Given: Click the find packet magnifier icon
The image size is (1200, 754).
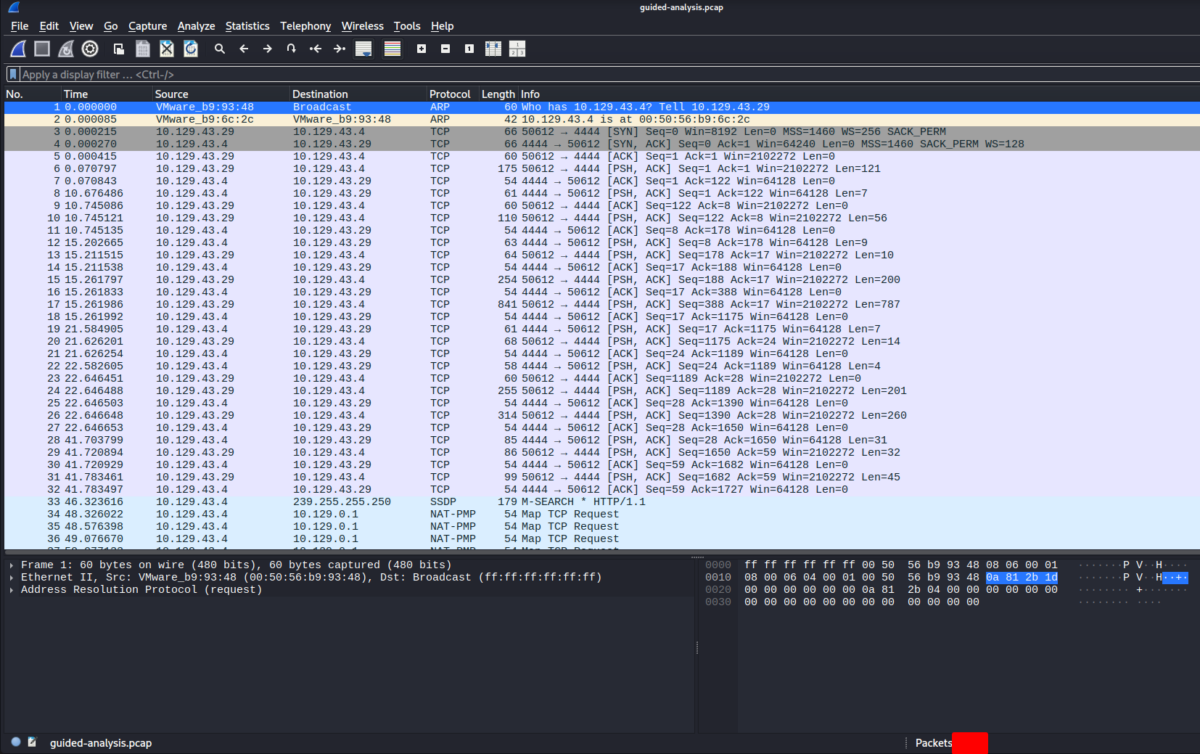Looking at the screenshot, I should coord(219,48).
